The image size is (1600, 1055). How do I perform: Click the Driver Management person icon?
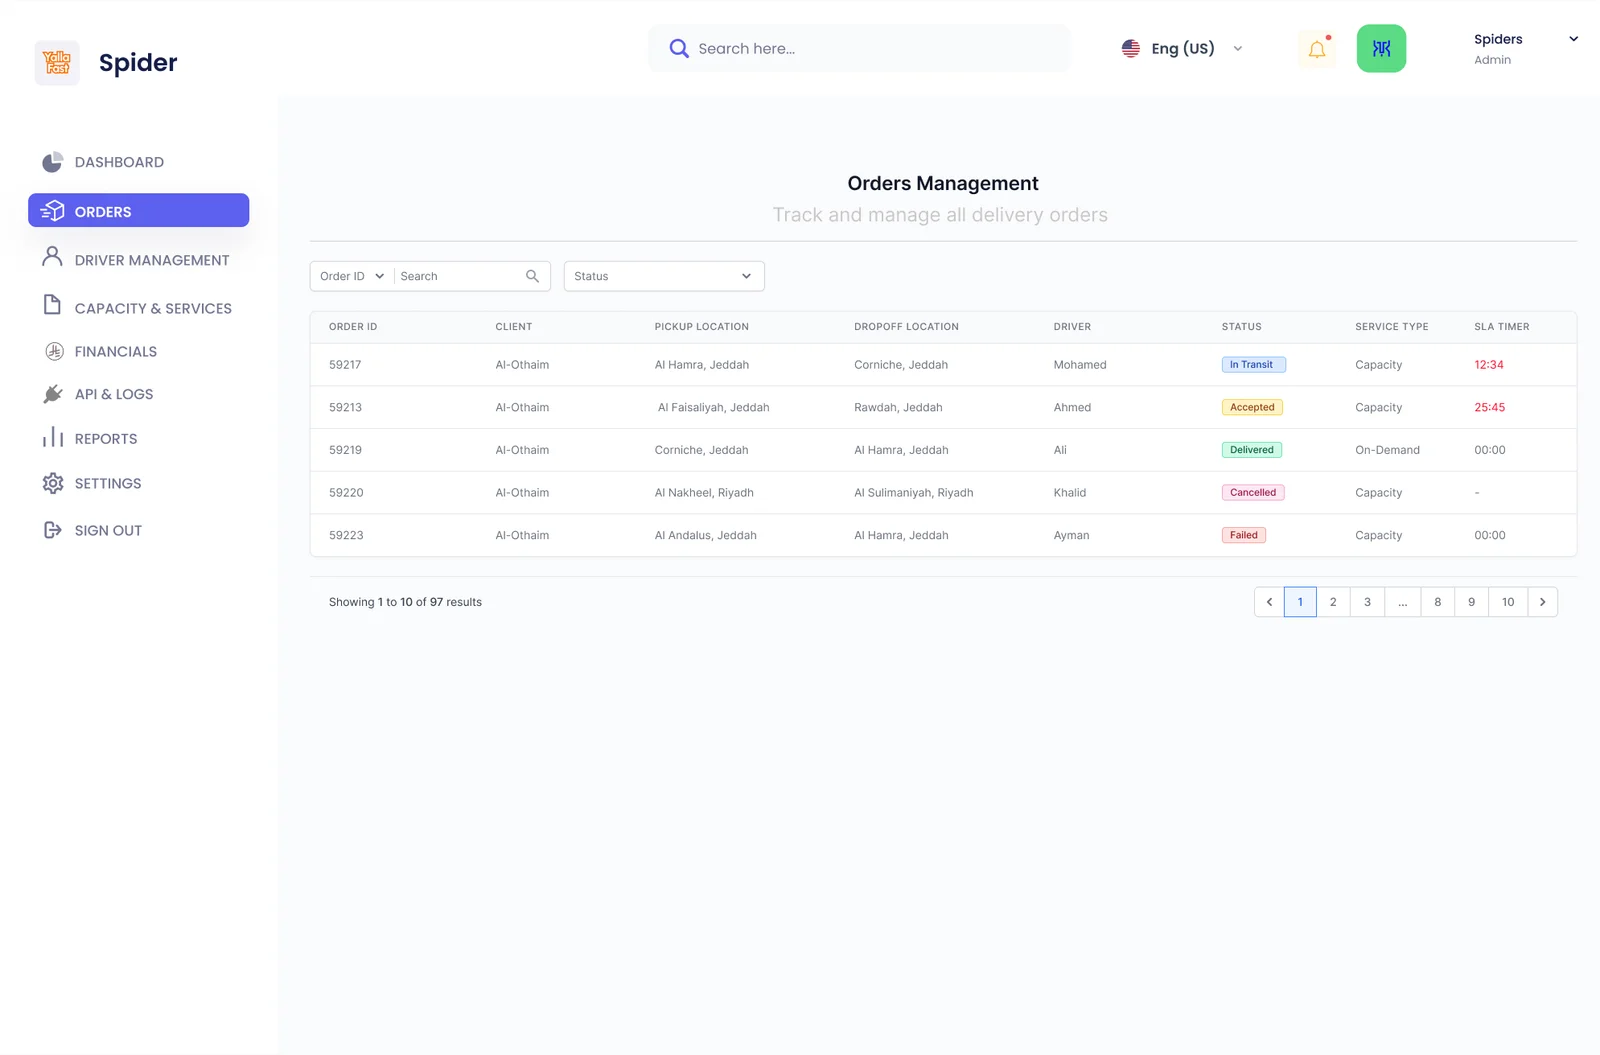pos(52,257)
